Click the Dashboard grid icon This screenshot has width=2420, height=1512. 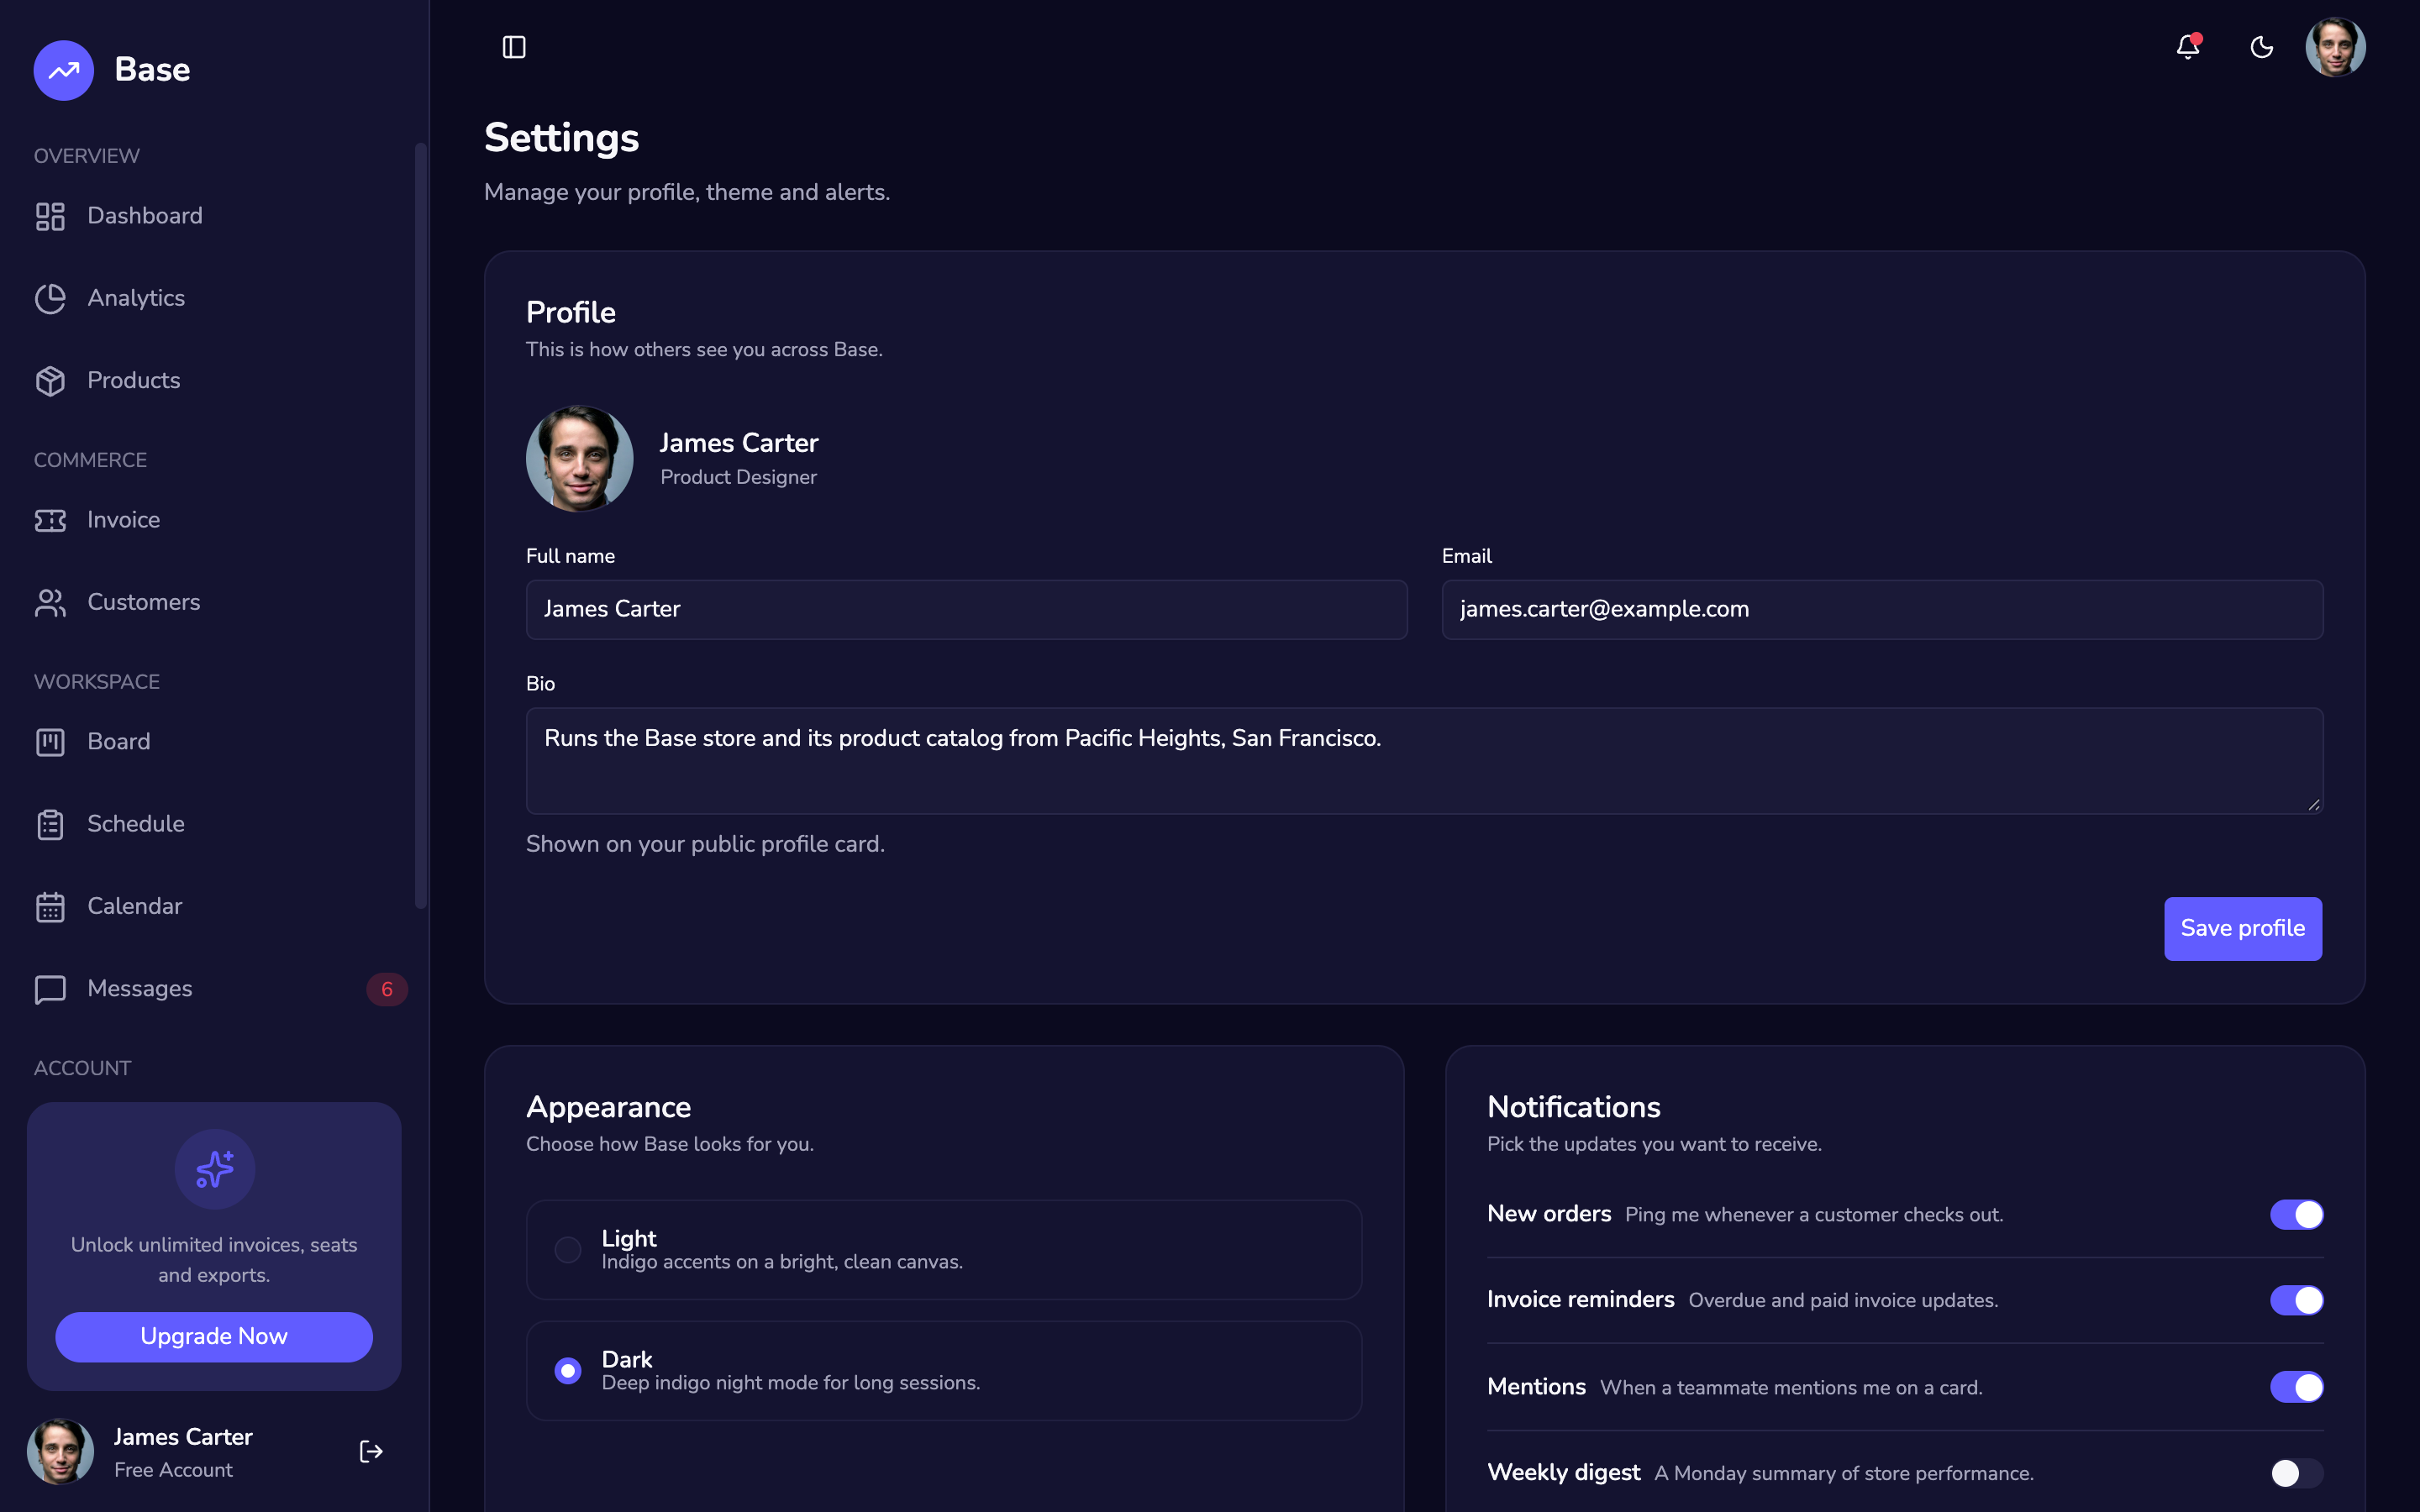[50, 216]
